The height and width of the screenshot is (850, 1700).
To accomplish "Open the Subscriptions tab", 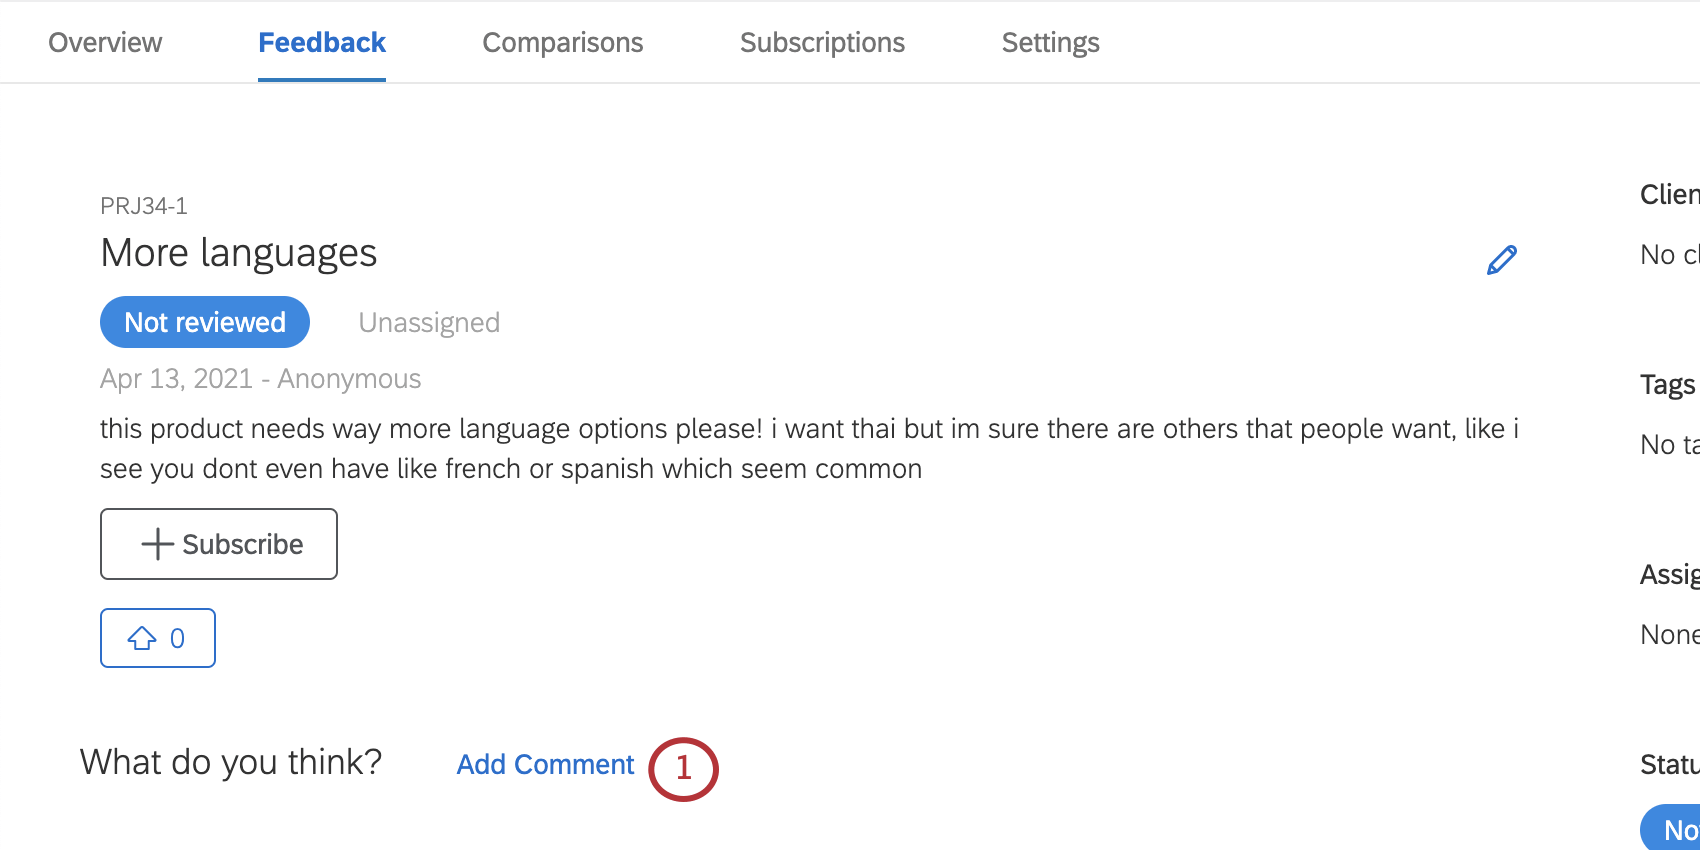I will click(x=821, y=42).
